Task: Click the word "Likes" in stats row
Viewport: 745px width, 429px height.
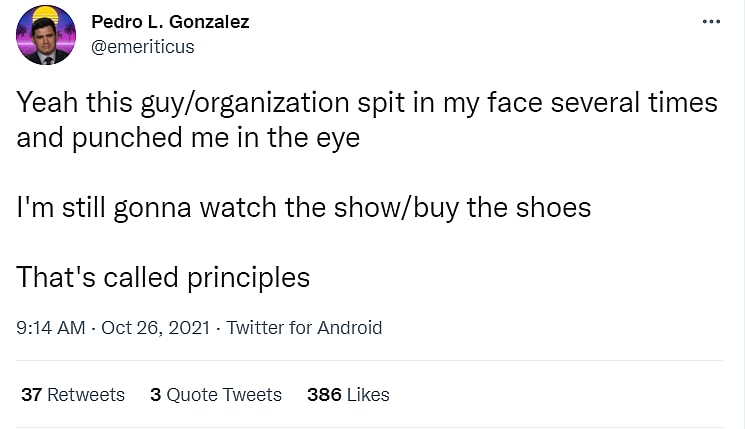Action: pyautogui.click(x=368, y=394)
